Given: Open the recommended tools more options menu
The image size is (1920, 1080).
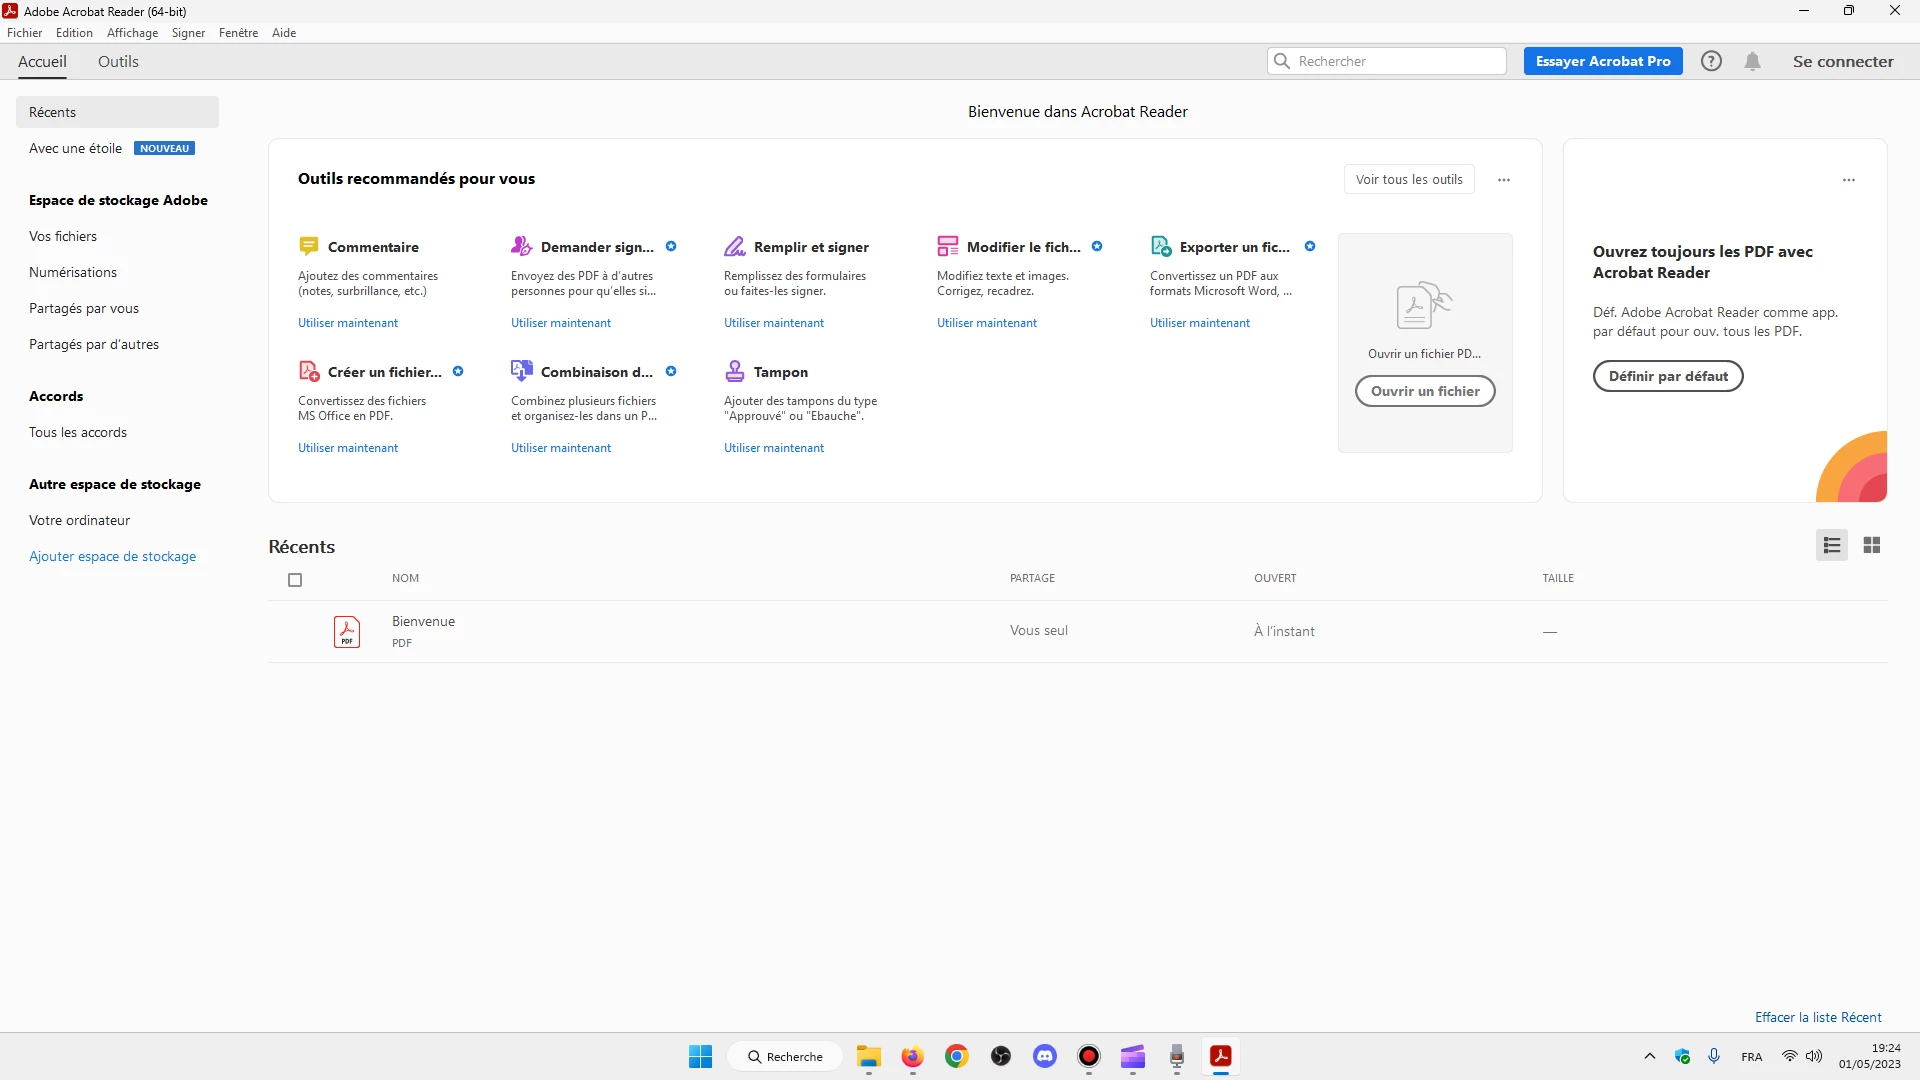Looking at the screenshot, I should (x=1504, y=180).
